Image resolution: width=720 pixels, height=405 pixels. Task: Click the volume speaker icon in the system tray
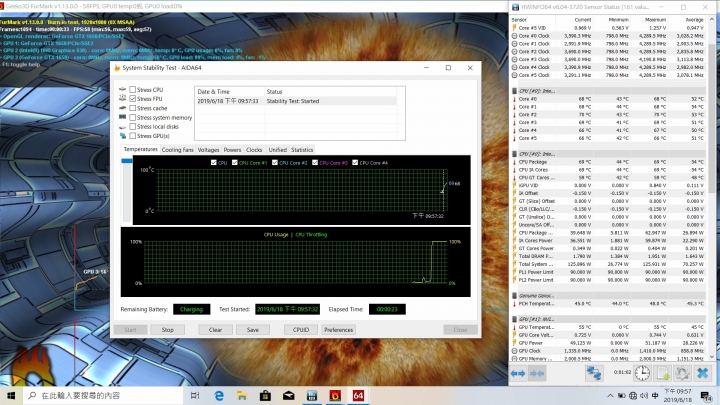[644, 395]
